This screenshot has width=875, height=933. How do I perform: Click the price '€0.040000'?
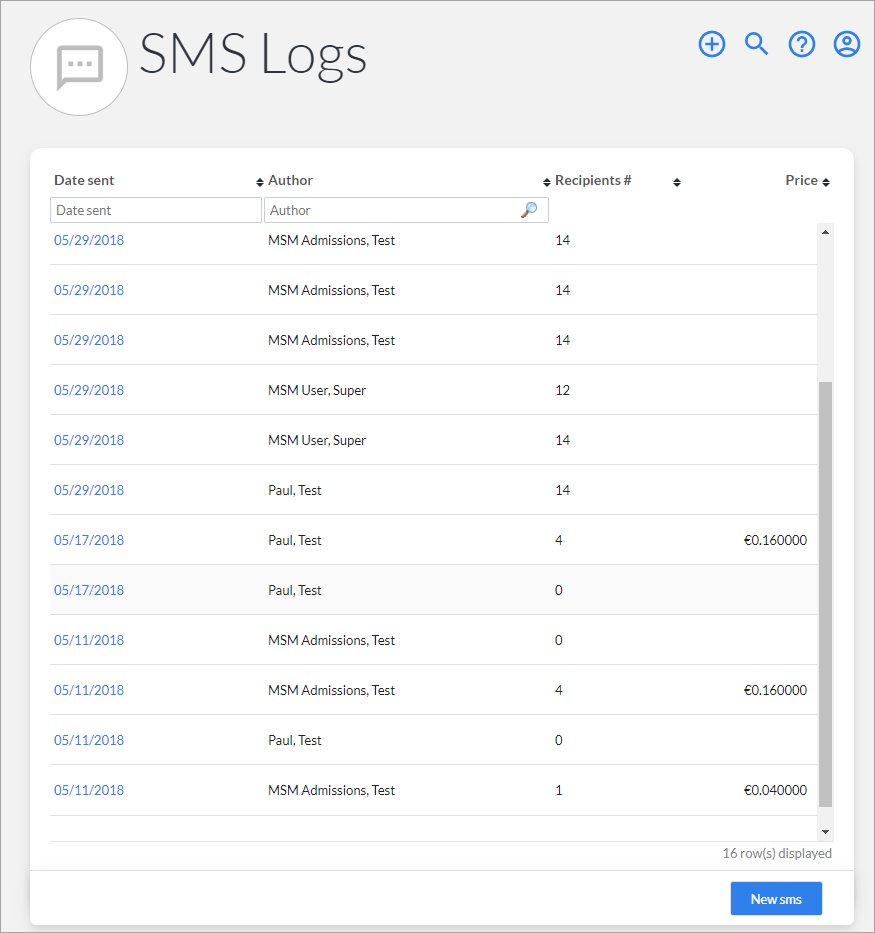[776, 790]
